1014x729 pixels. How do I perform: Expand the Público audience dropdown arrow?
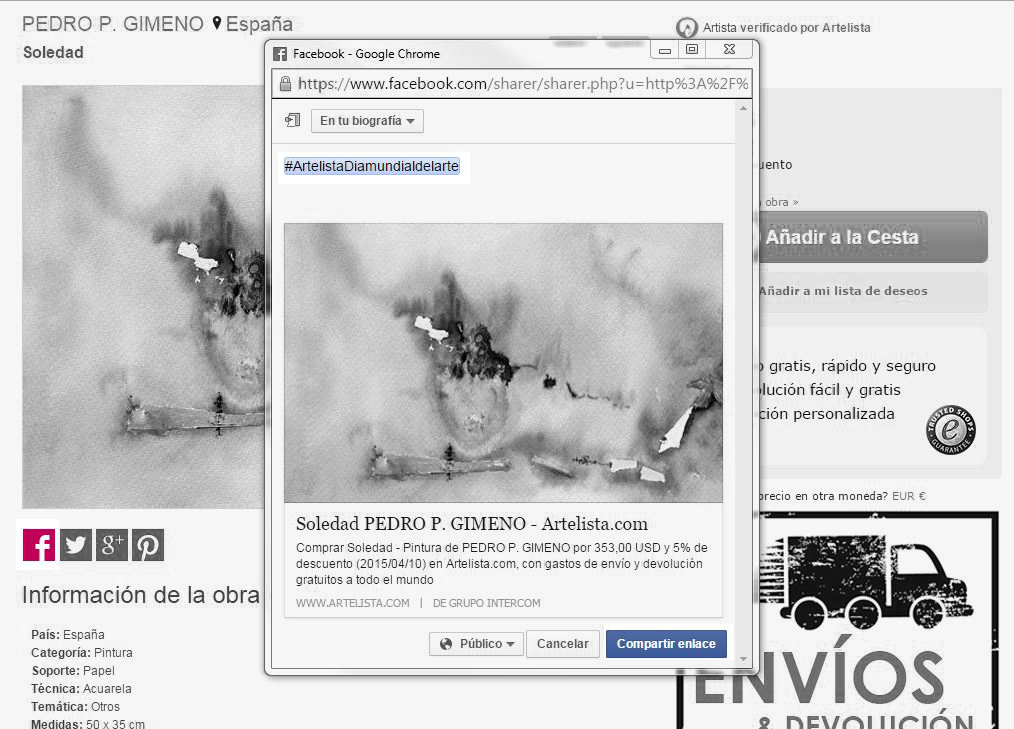pos(510,645)
